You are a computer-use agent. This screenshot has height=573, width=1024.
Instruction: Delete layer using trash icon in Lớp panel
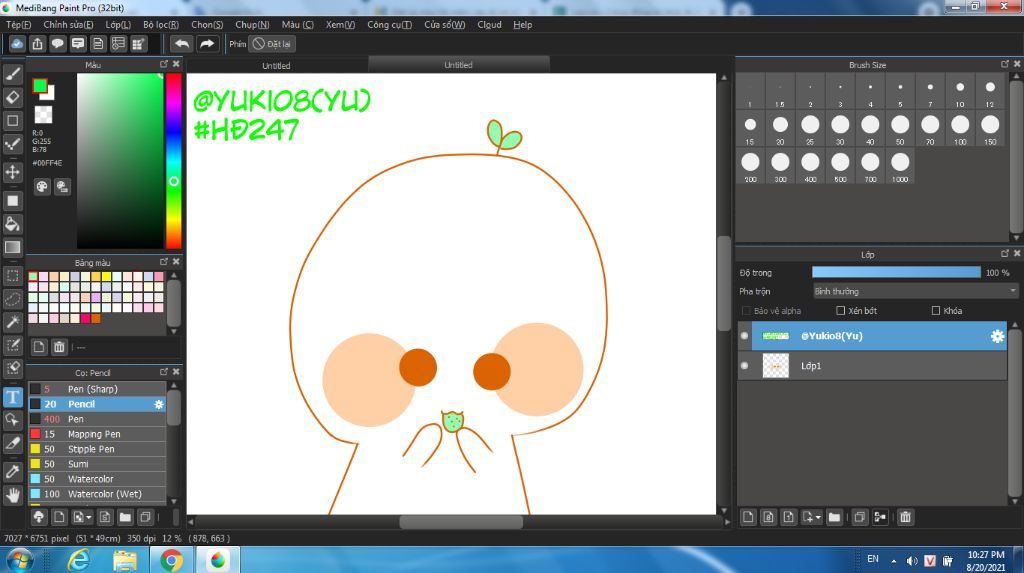click(905, 517)
